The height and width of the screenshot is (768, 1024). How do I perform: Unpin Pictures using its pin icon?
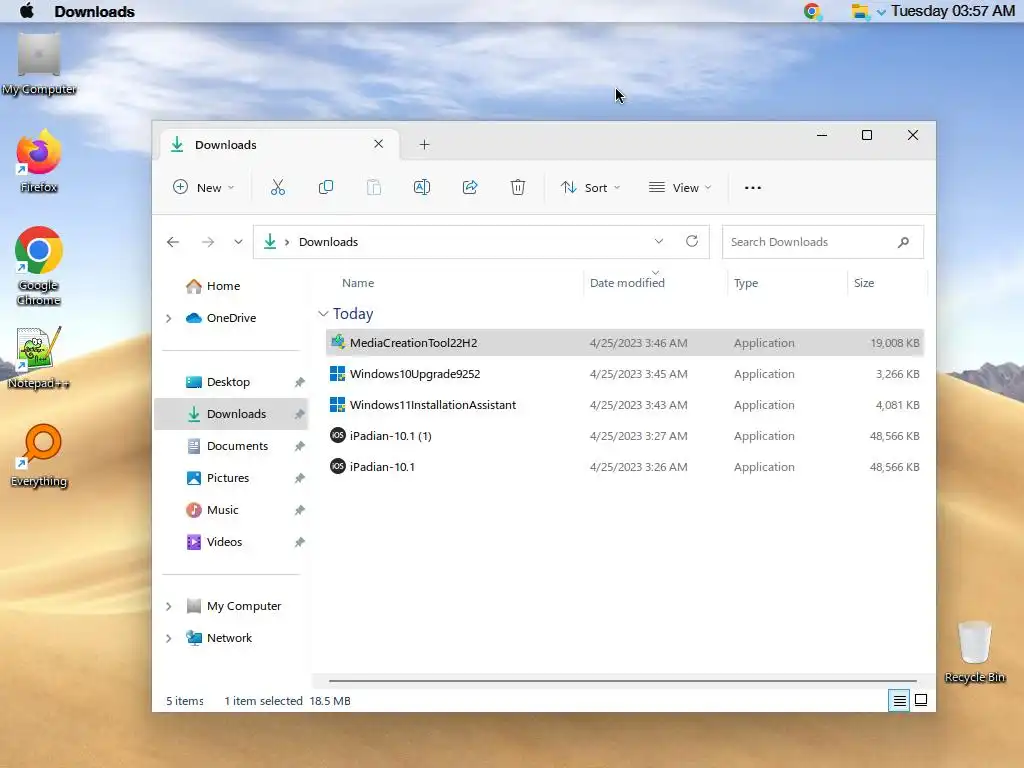click(299, 478)
